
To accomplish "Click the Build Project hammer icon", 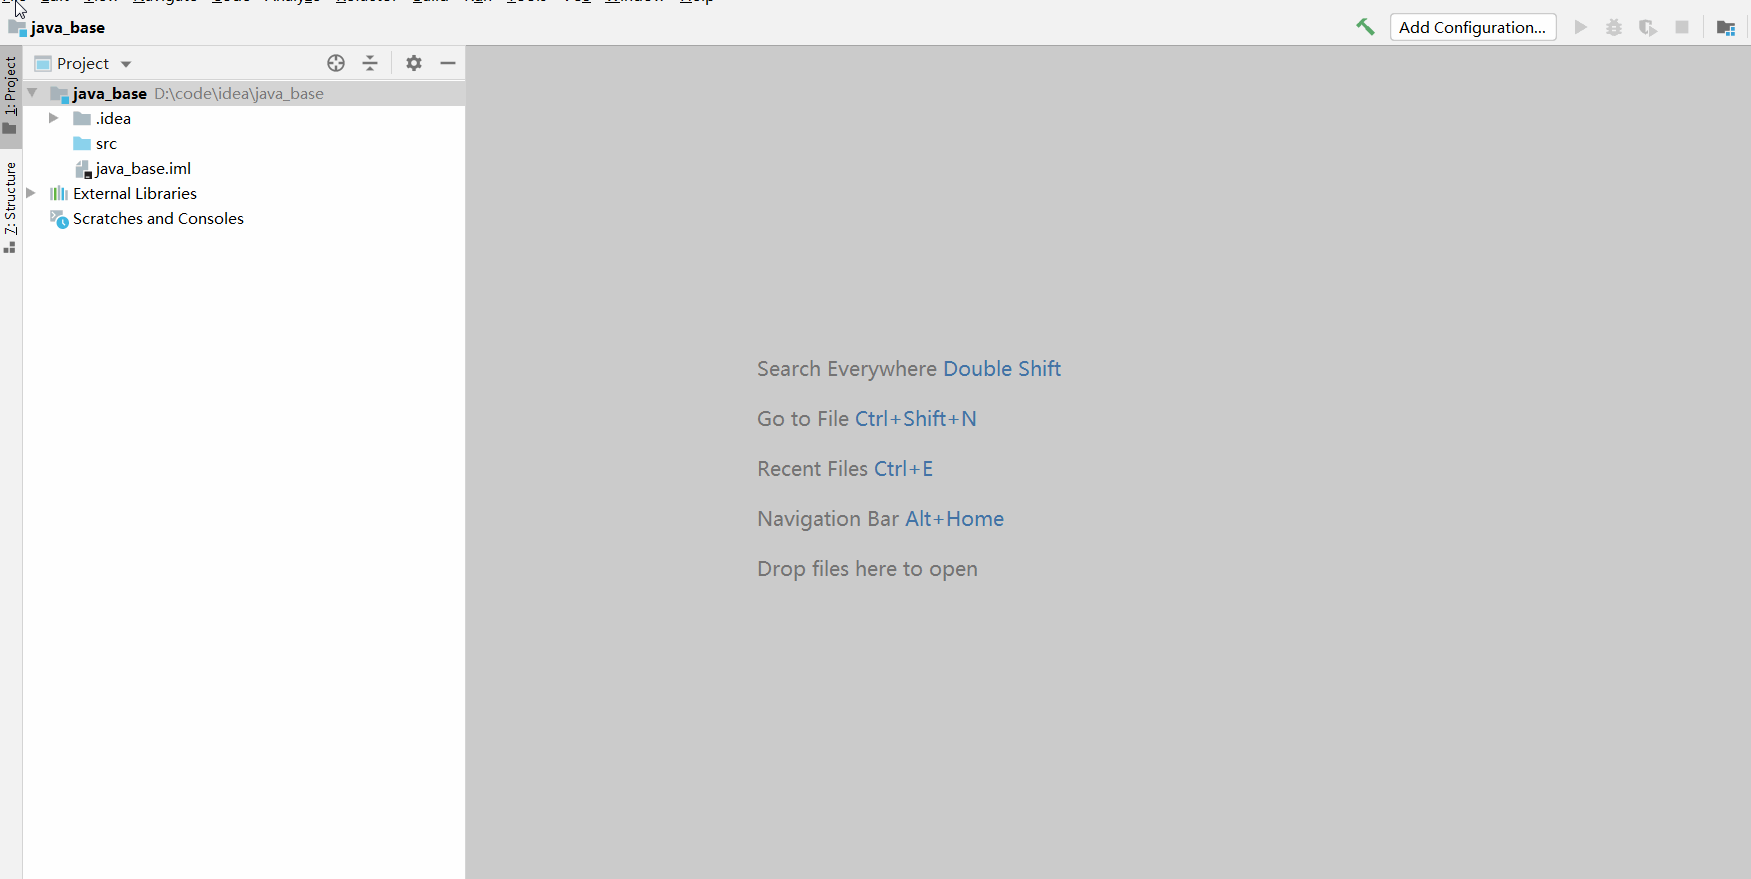I will coord(1365,27).
